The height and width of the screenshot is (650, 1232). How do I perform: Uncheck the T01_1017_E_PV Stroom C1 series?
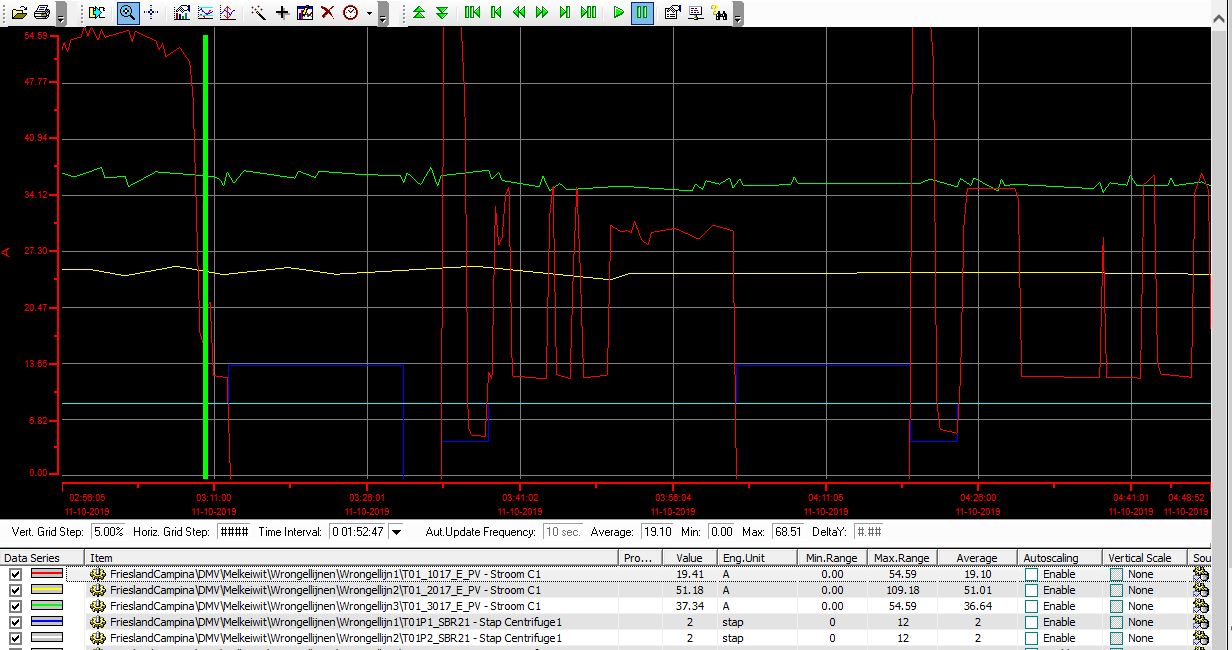pos(15,575)
